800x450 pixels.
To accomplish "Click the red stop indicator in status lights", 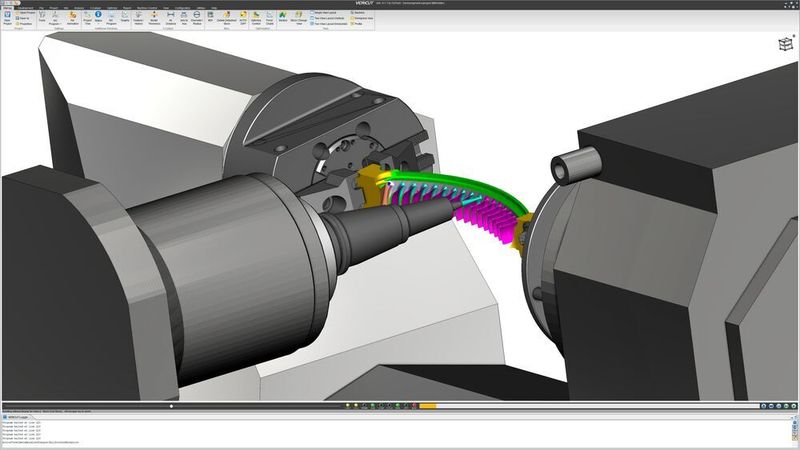I will [414, 406].
